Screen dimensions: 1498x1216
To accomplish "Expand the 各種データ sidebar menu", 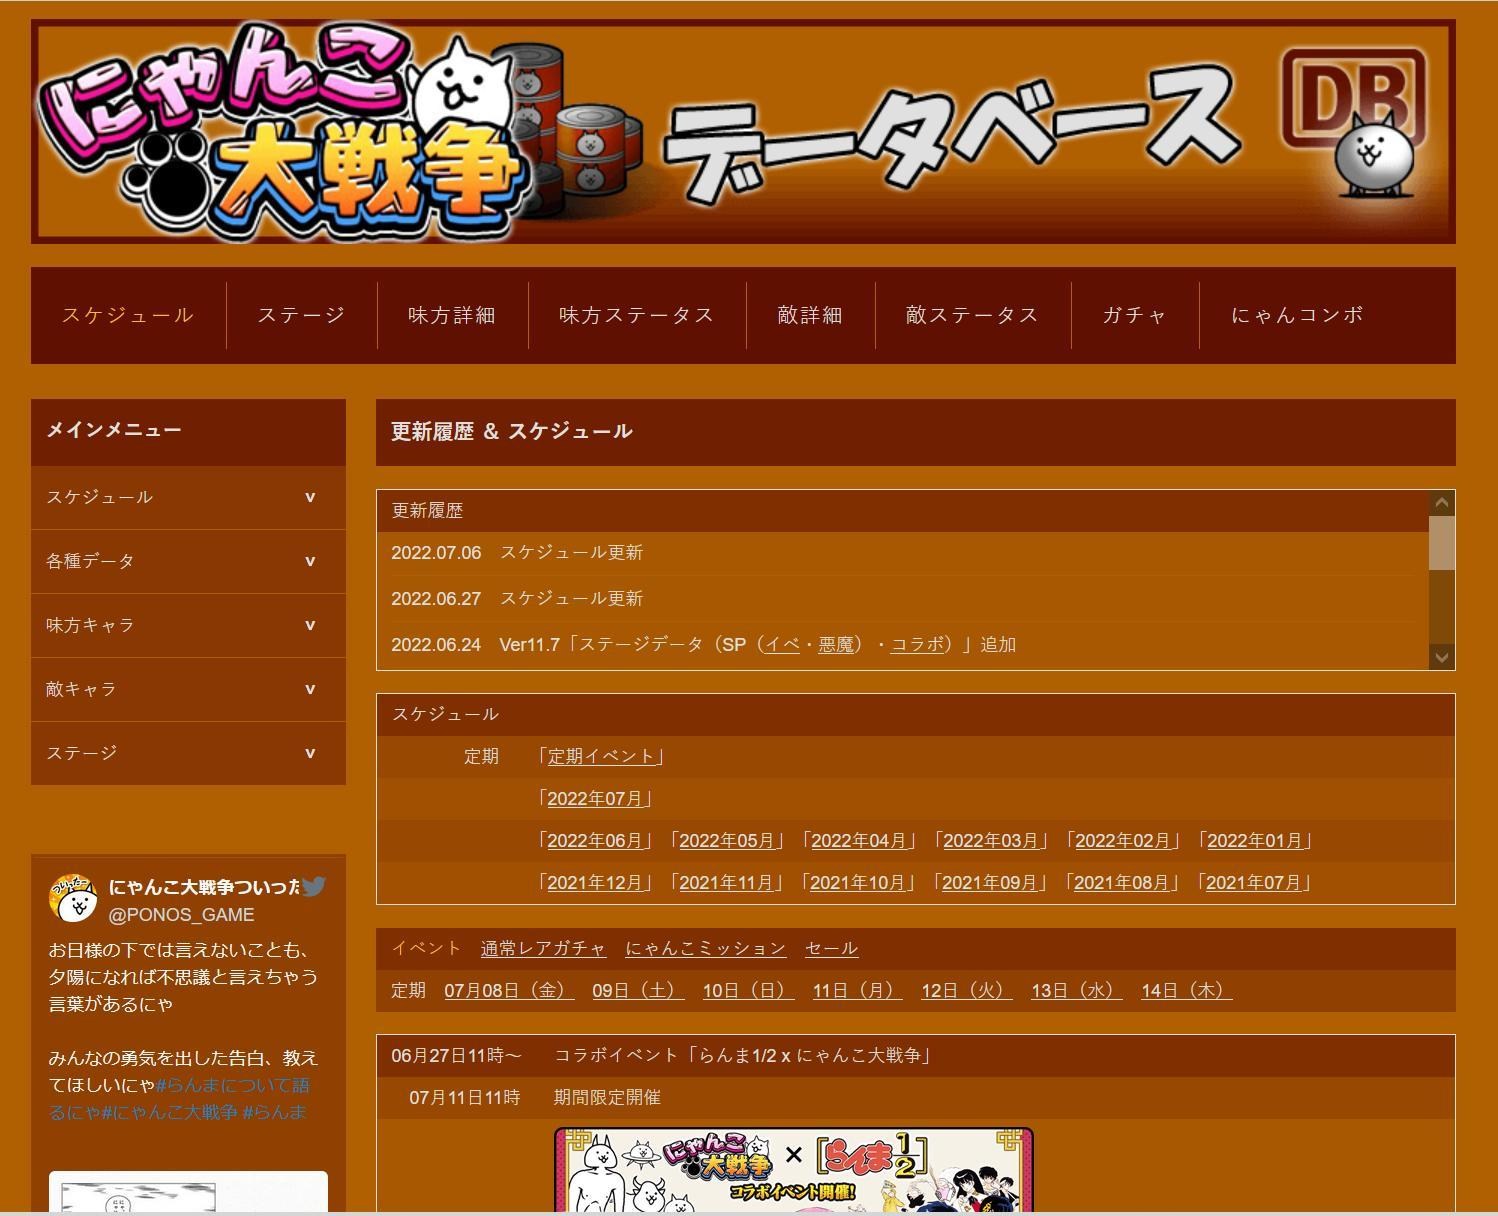I will [188, 561].
